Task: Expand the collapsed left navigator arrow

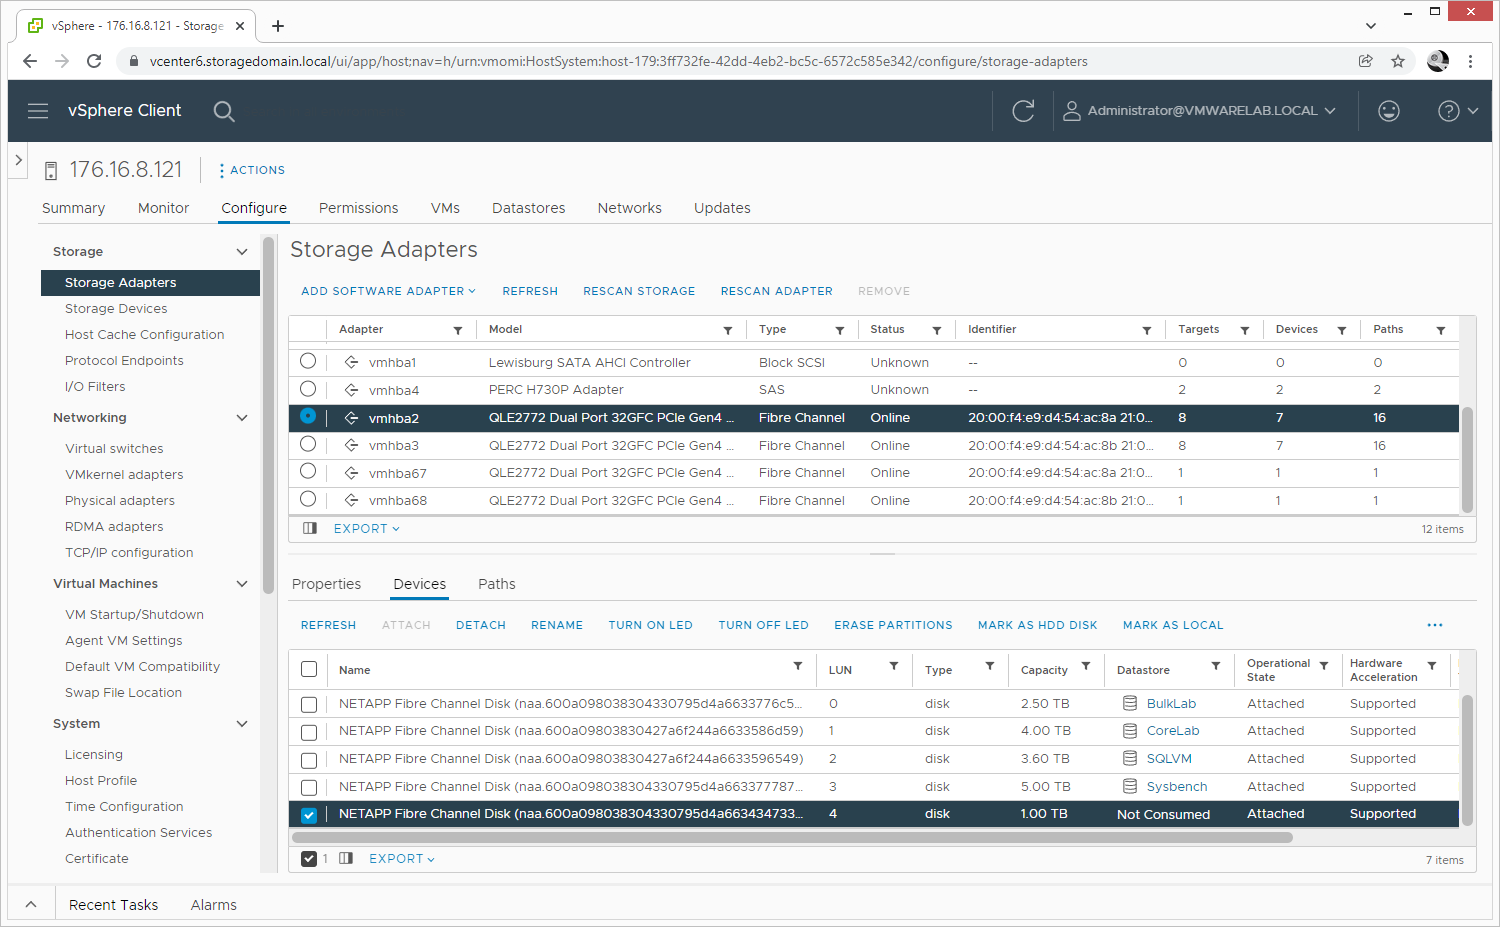Action: tap(18, 160)
